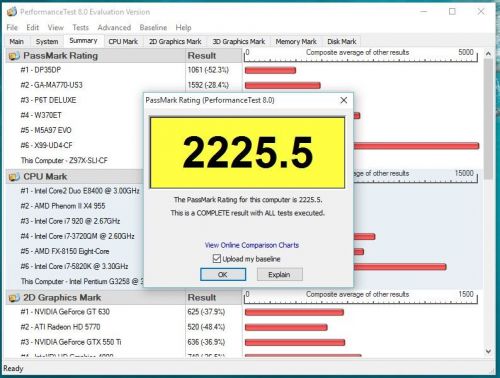Click the result value '1592 (-28.4%)'

[208, 85]
